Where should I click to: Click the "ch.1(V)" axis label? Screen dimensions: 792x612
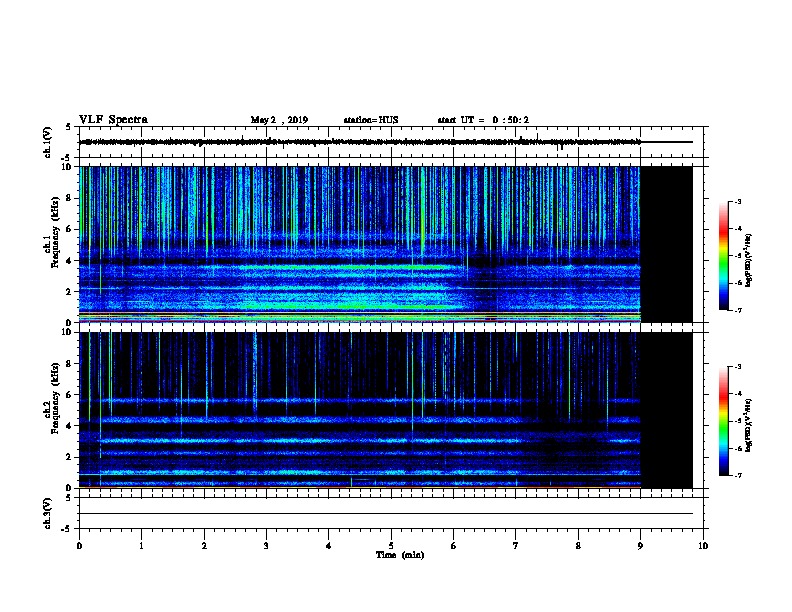[x=48, y=142]
